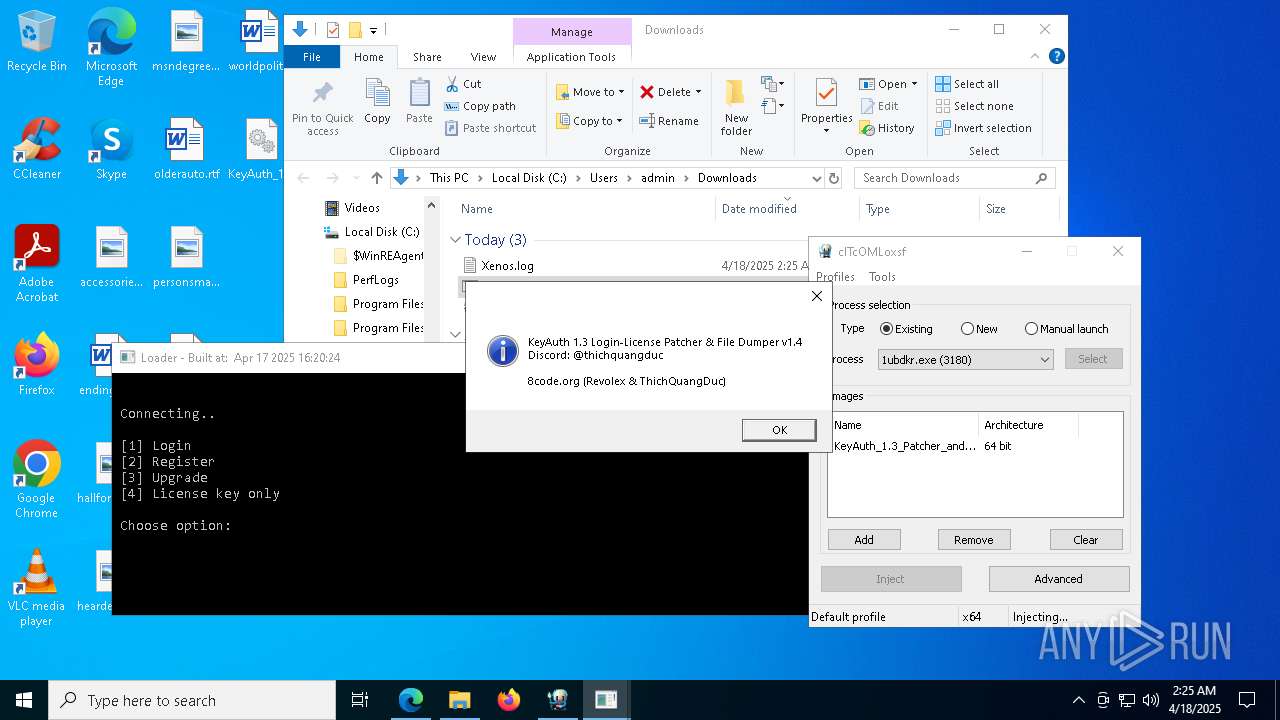The width and height of the screenshot is (1280, 720).
Task: Click Copy path in ribbon
Action: tap(480, 106)
